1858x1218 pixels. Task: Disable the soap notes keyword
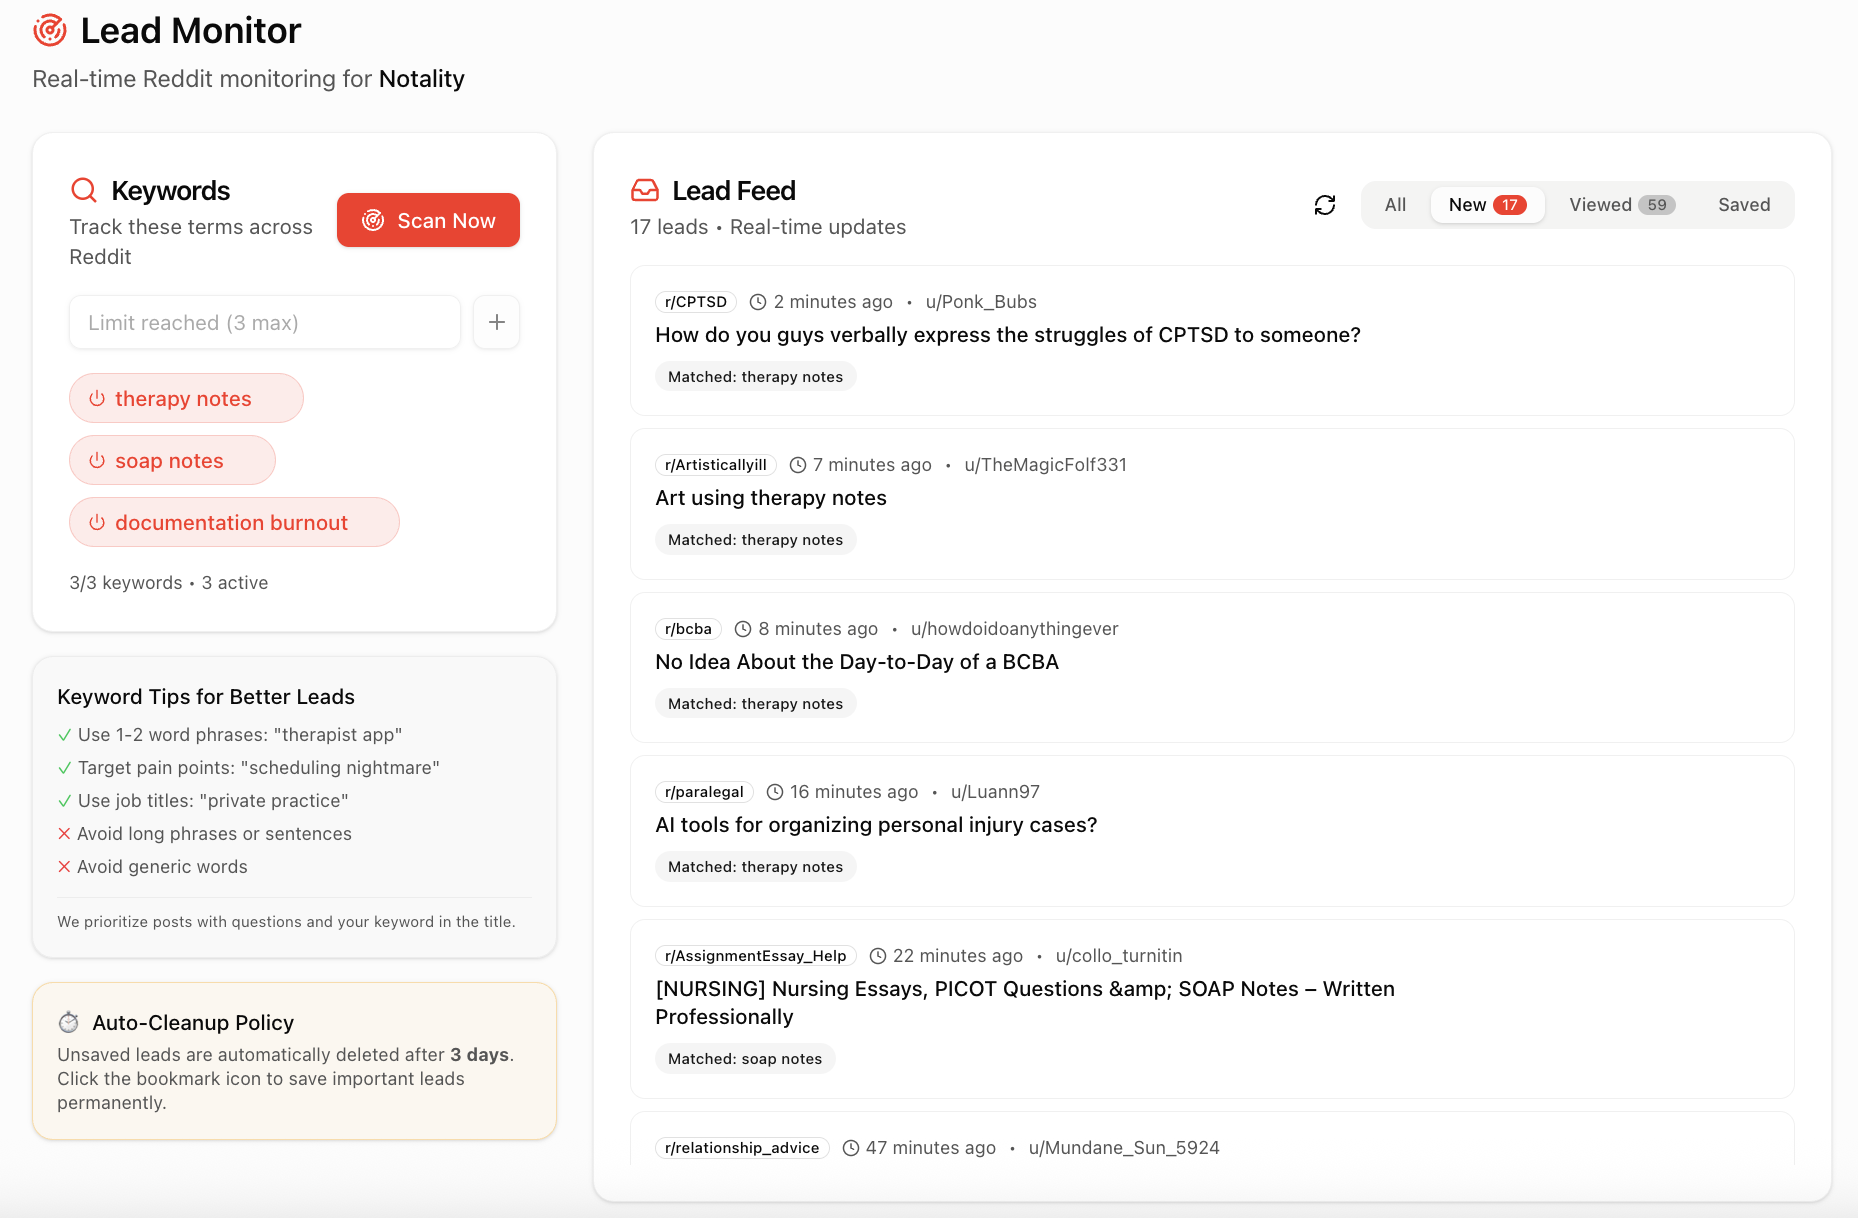(x=97, y=460)
